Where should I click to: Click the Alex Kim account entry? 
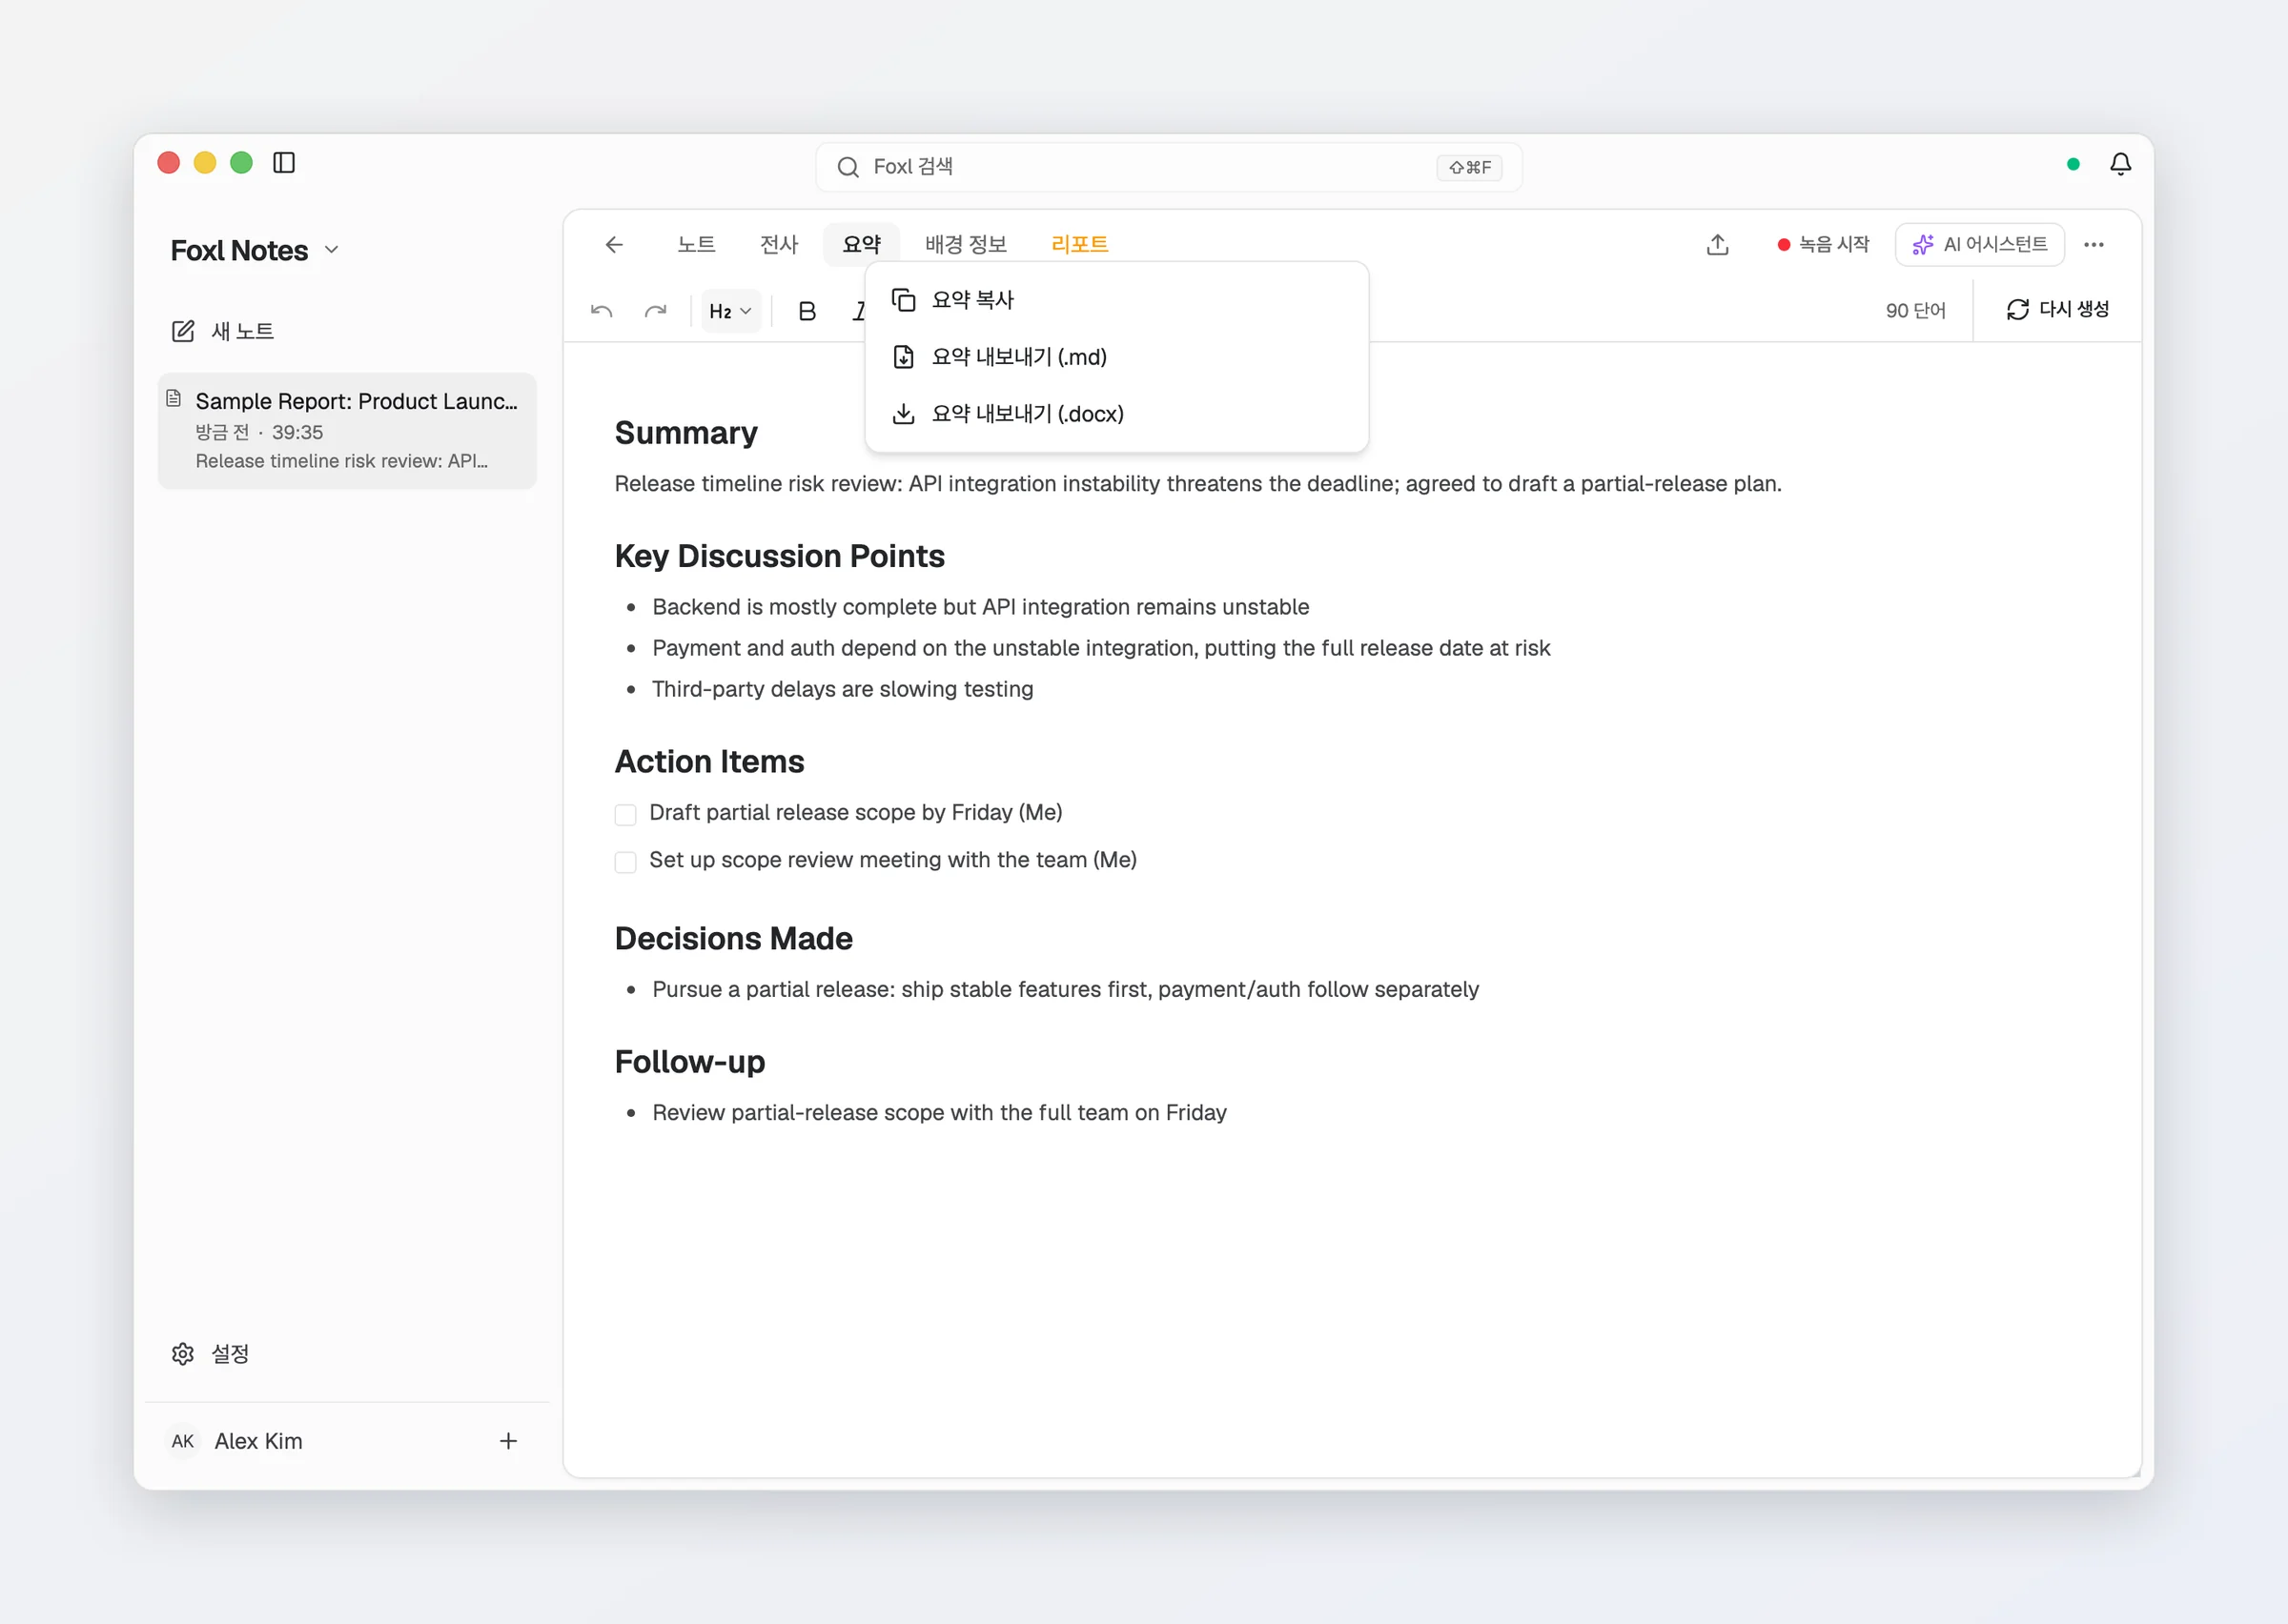pos(237,1441)
